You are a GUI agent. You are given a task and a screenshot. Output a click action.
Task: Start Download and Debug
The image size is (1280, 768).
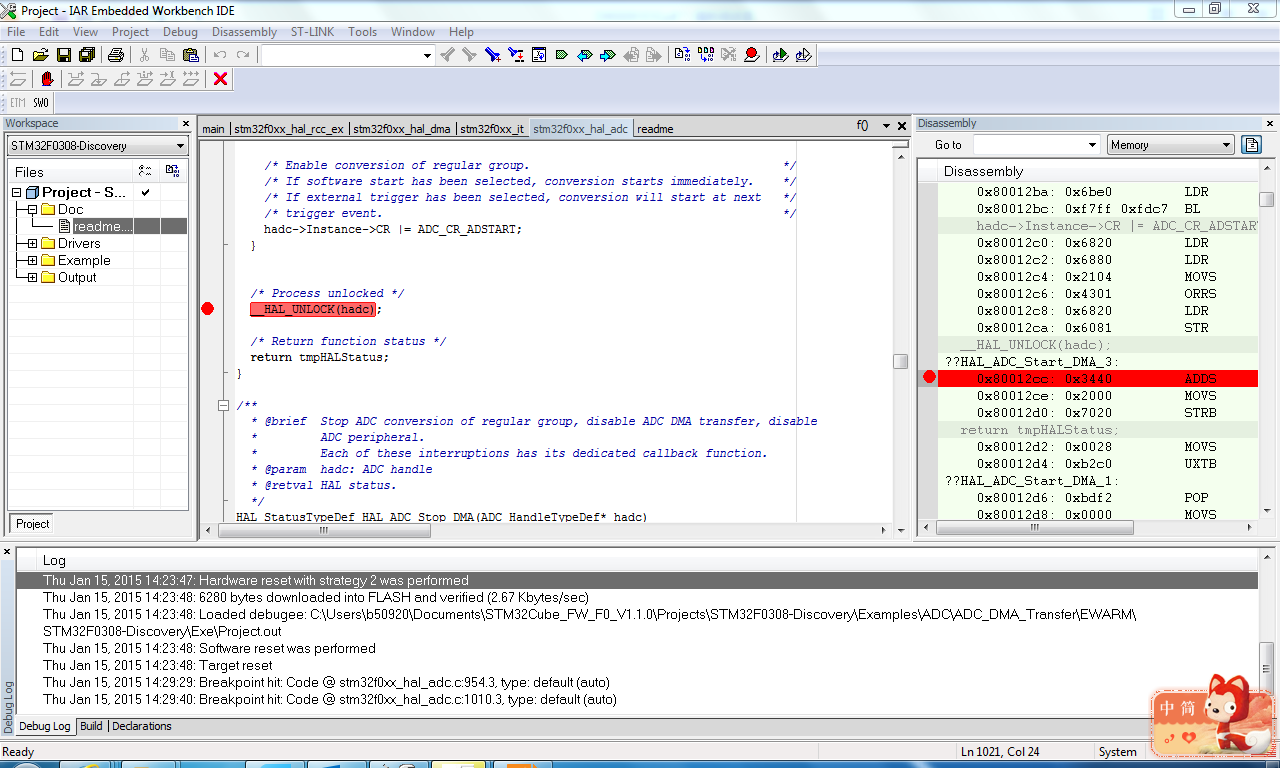tap(780, 55)
